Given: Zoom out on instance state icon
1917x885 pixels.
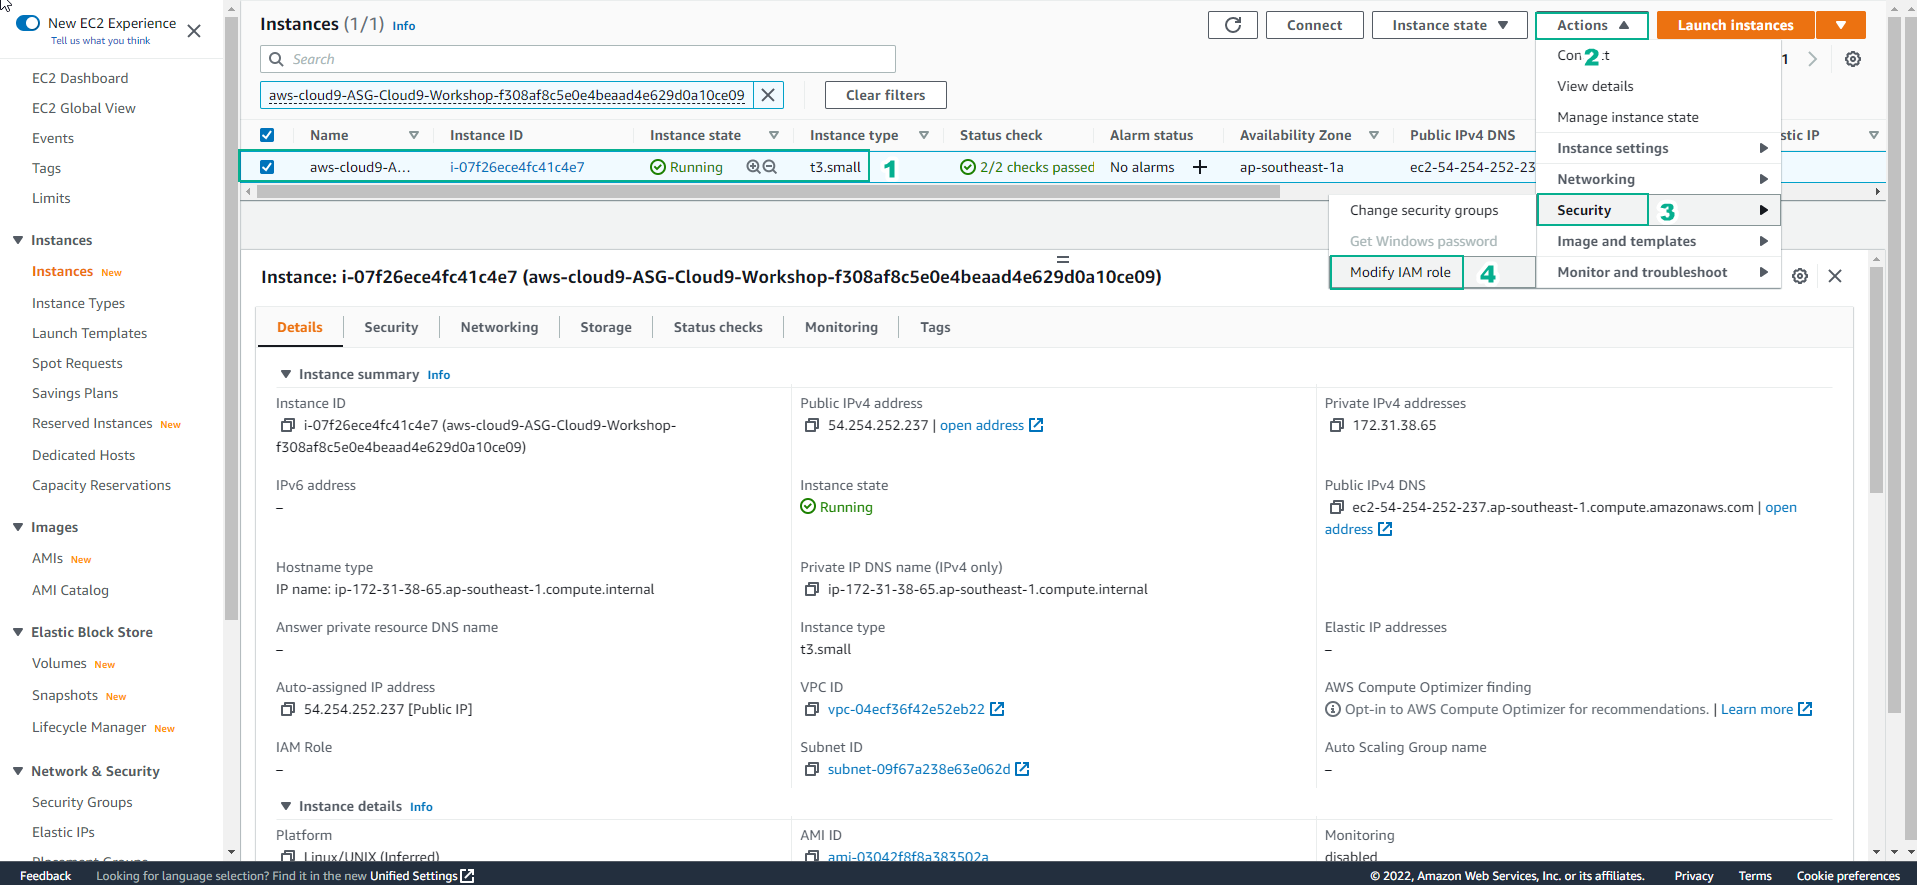Looking at the screenshot, I should pos(770,167).
